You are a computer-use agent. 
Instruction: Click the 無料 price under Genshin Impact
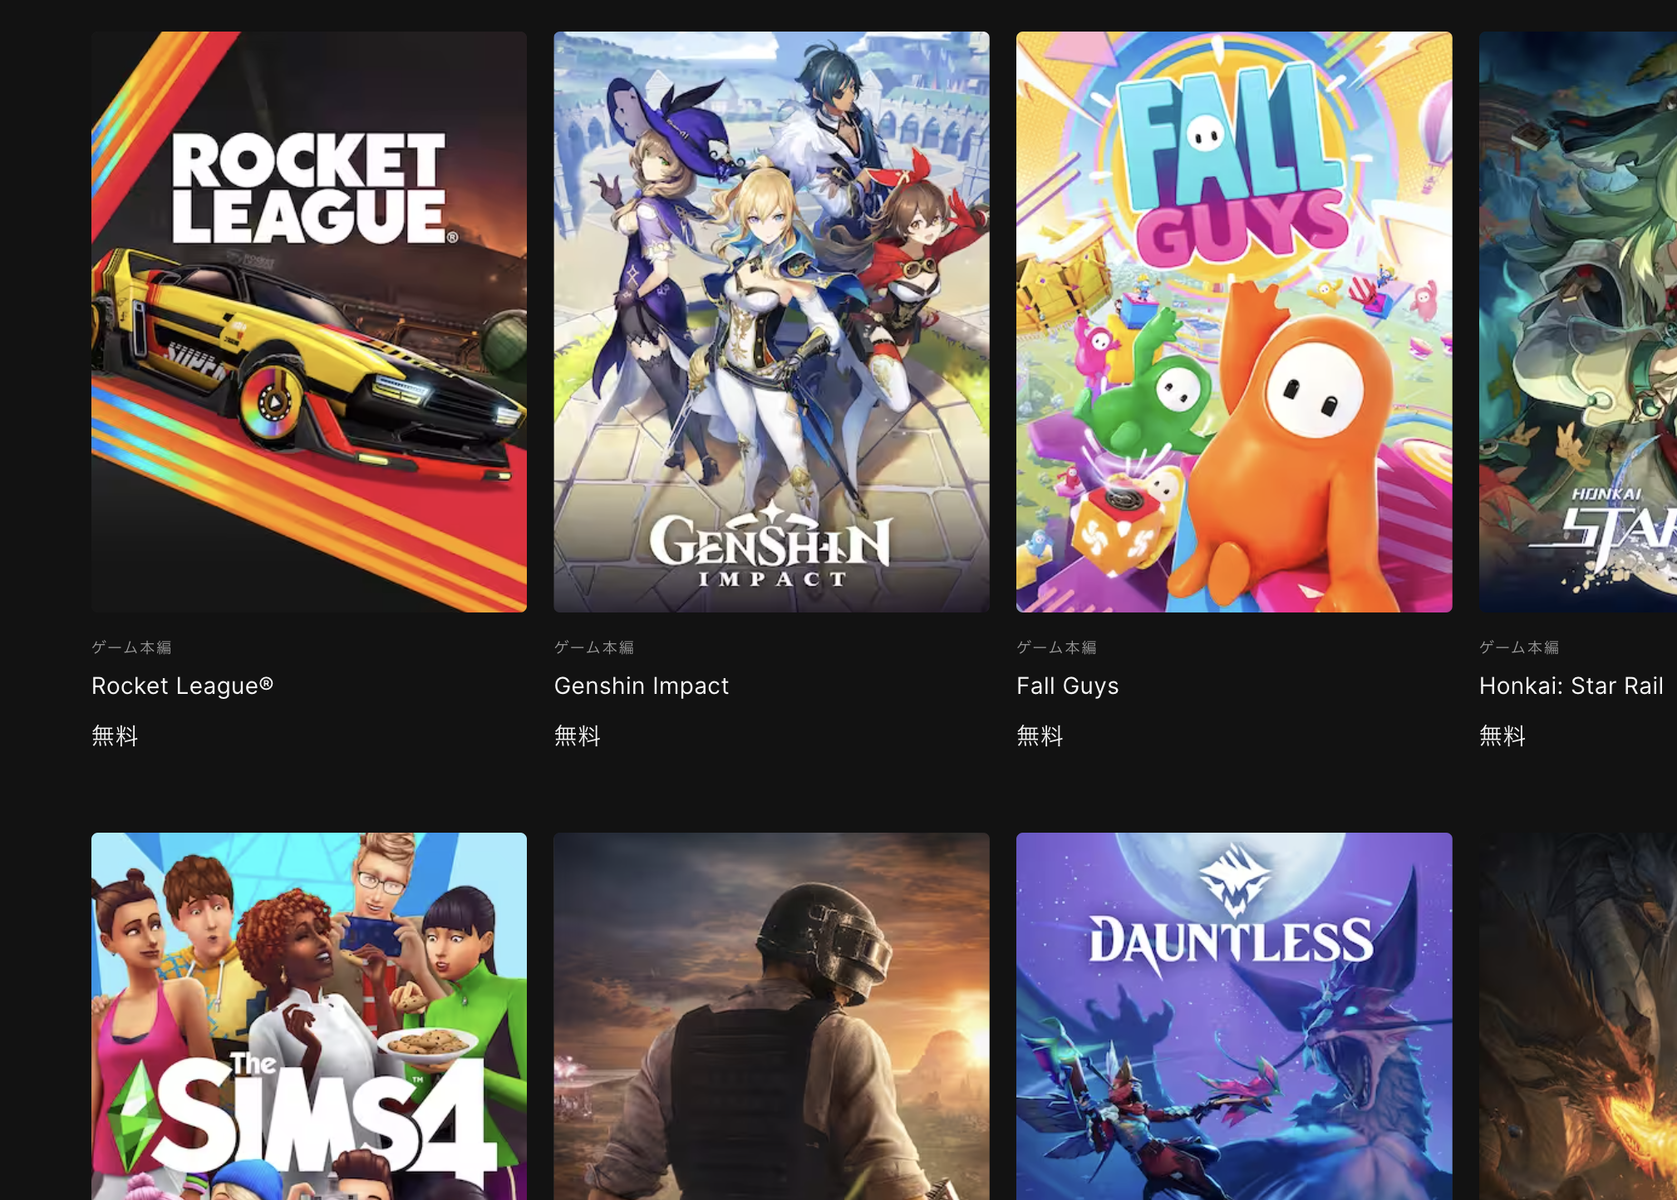(x=577, y=736)
